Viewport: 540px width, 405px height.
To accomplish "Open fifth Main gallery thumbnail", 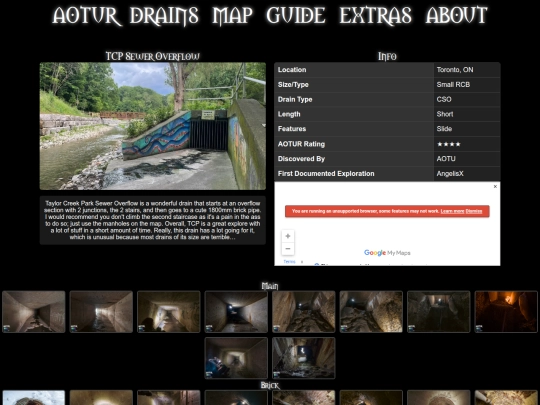I will click(304, 312).
